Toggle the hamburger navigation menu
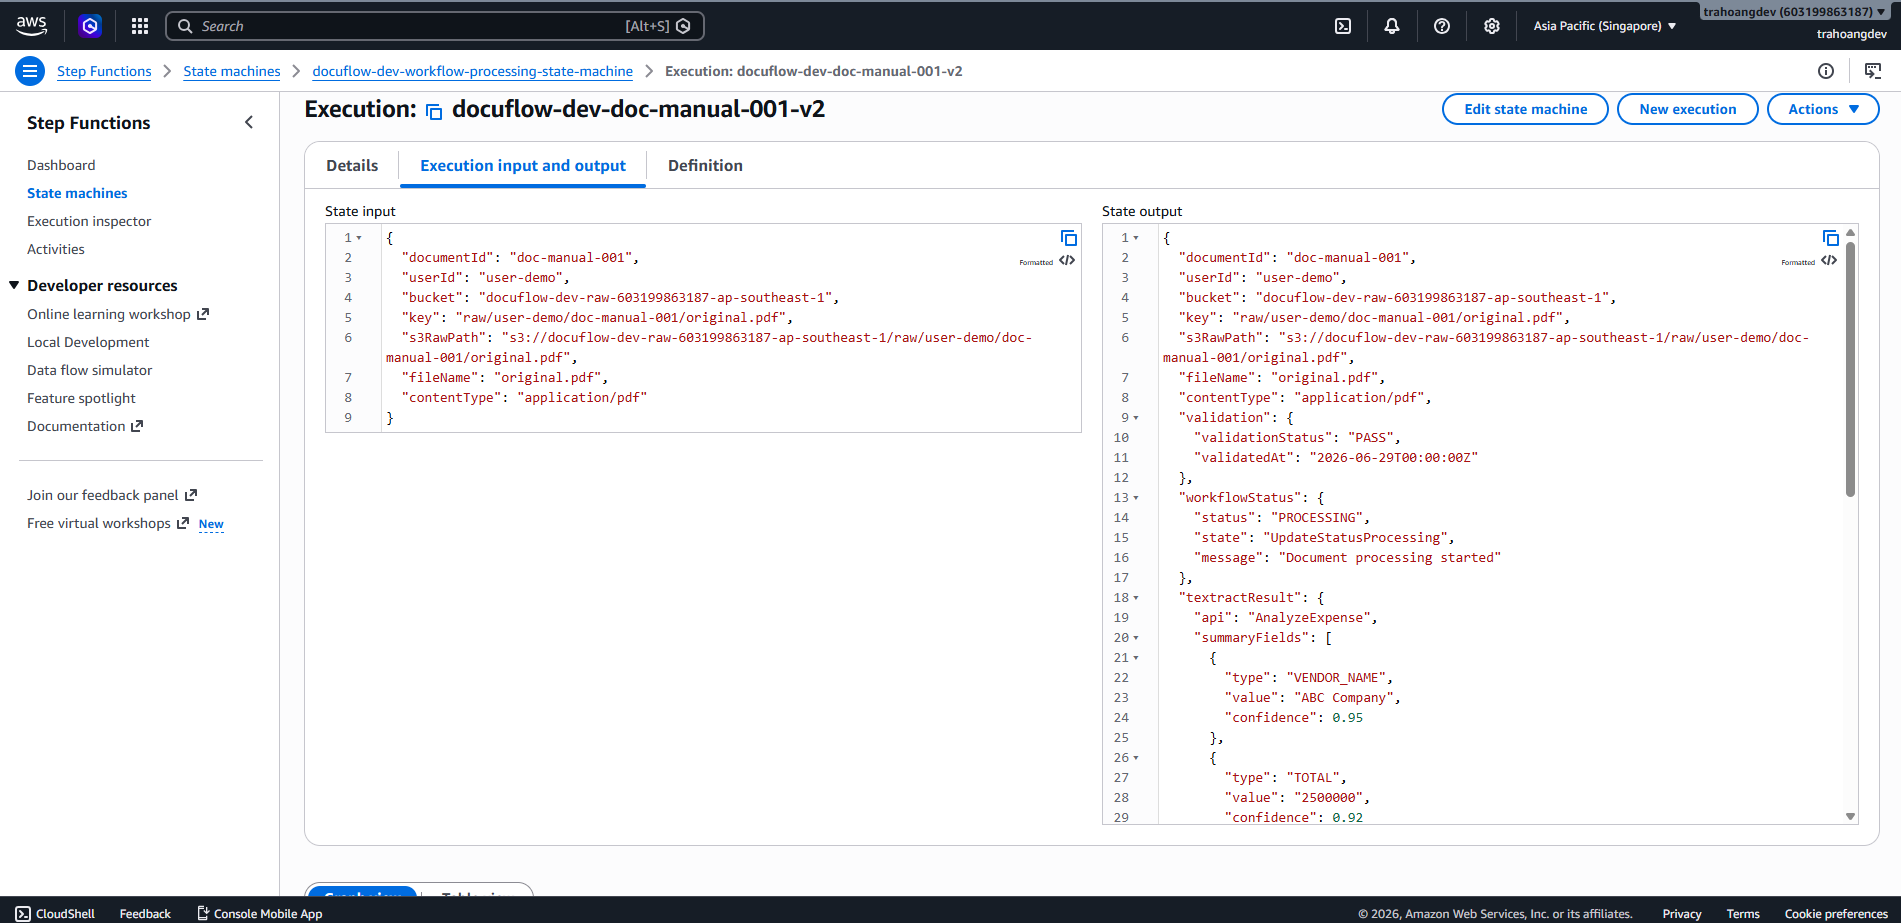The height and width of the screenshot is (923, 1901). click(x=30, y=71)
